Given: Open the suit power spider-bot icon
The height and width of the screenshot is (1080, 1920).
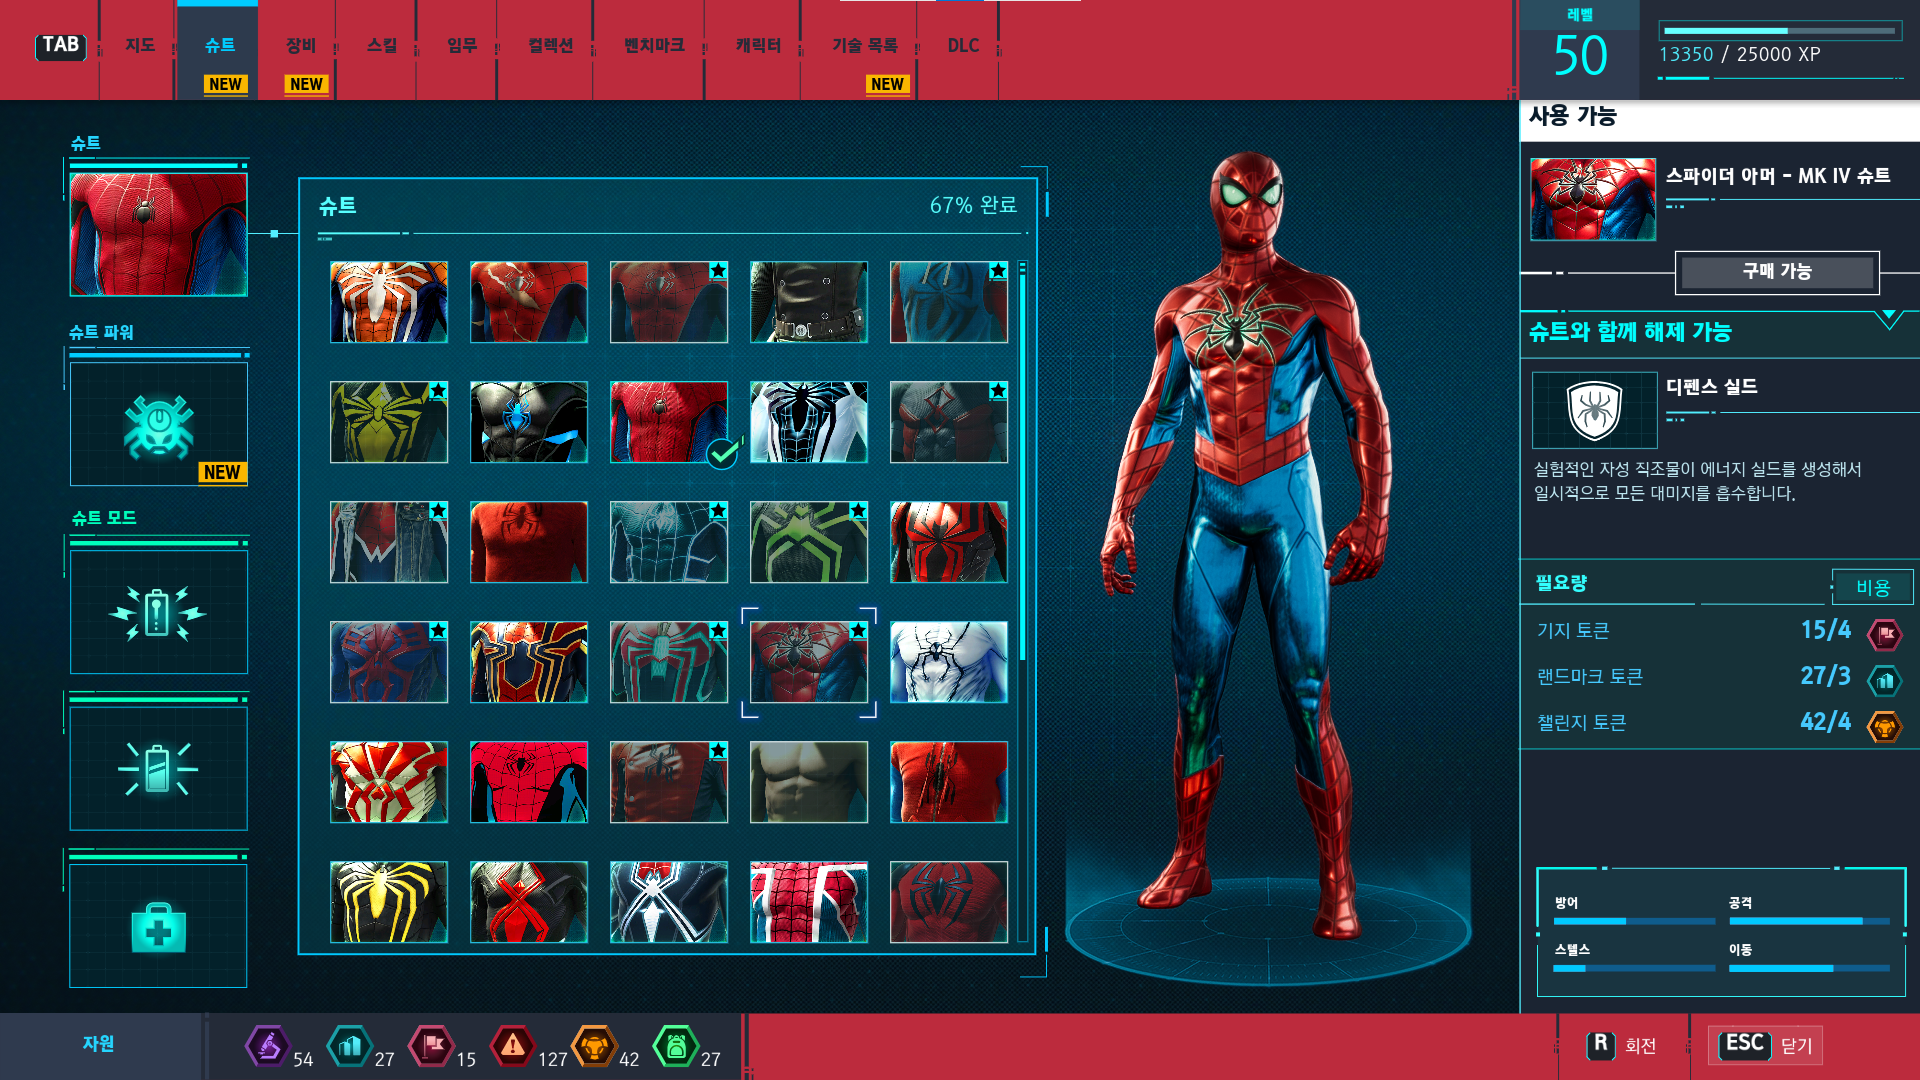Looking at the screenshot, I should 158,424.
